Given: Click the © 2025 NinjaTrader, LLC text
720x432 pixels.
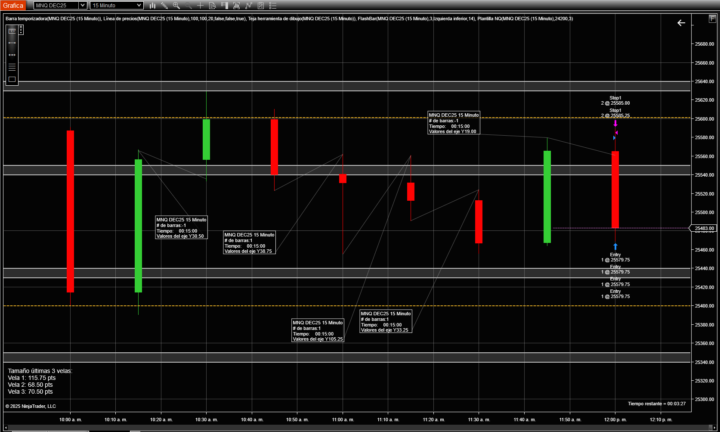Looking at the screenshot, I should tap(31, 406).
